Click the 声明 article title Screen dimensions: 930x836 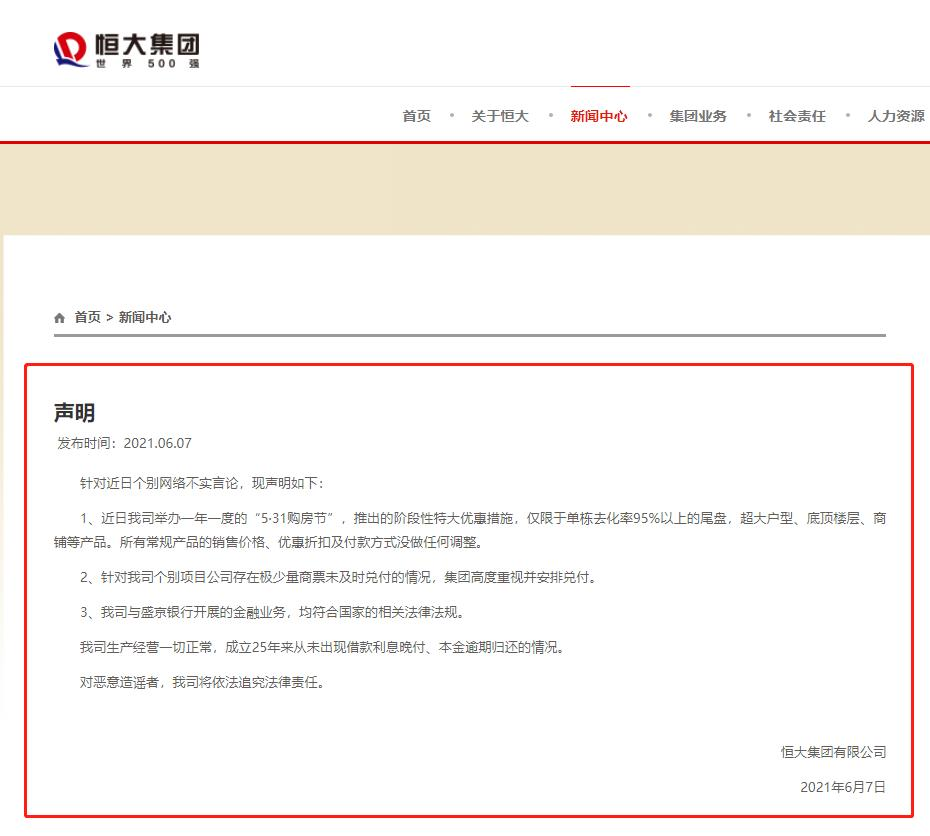74,412
